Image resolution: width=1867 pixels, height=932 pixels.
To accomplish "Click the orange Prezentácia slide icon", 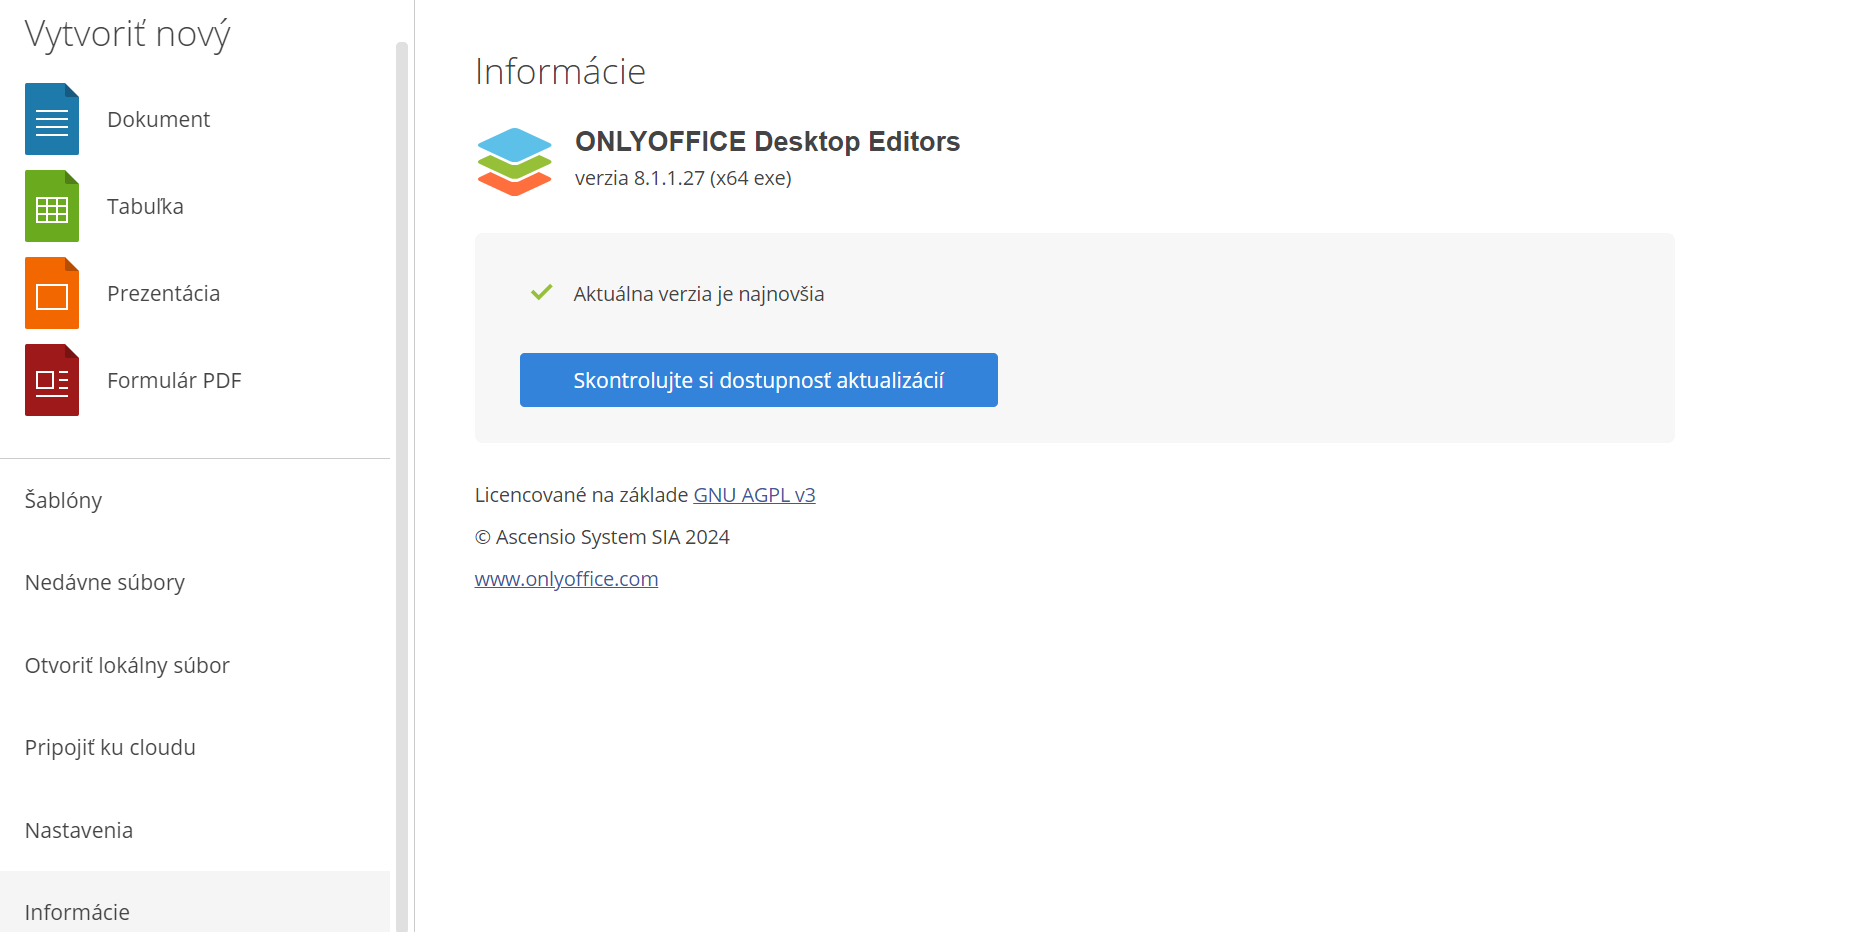I will coord(52,293).
